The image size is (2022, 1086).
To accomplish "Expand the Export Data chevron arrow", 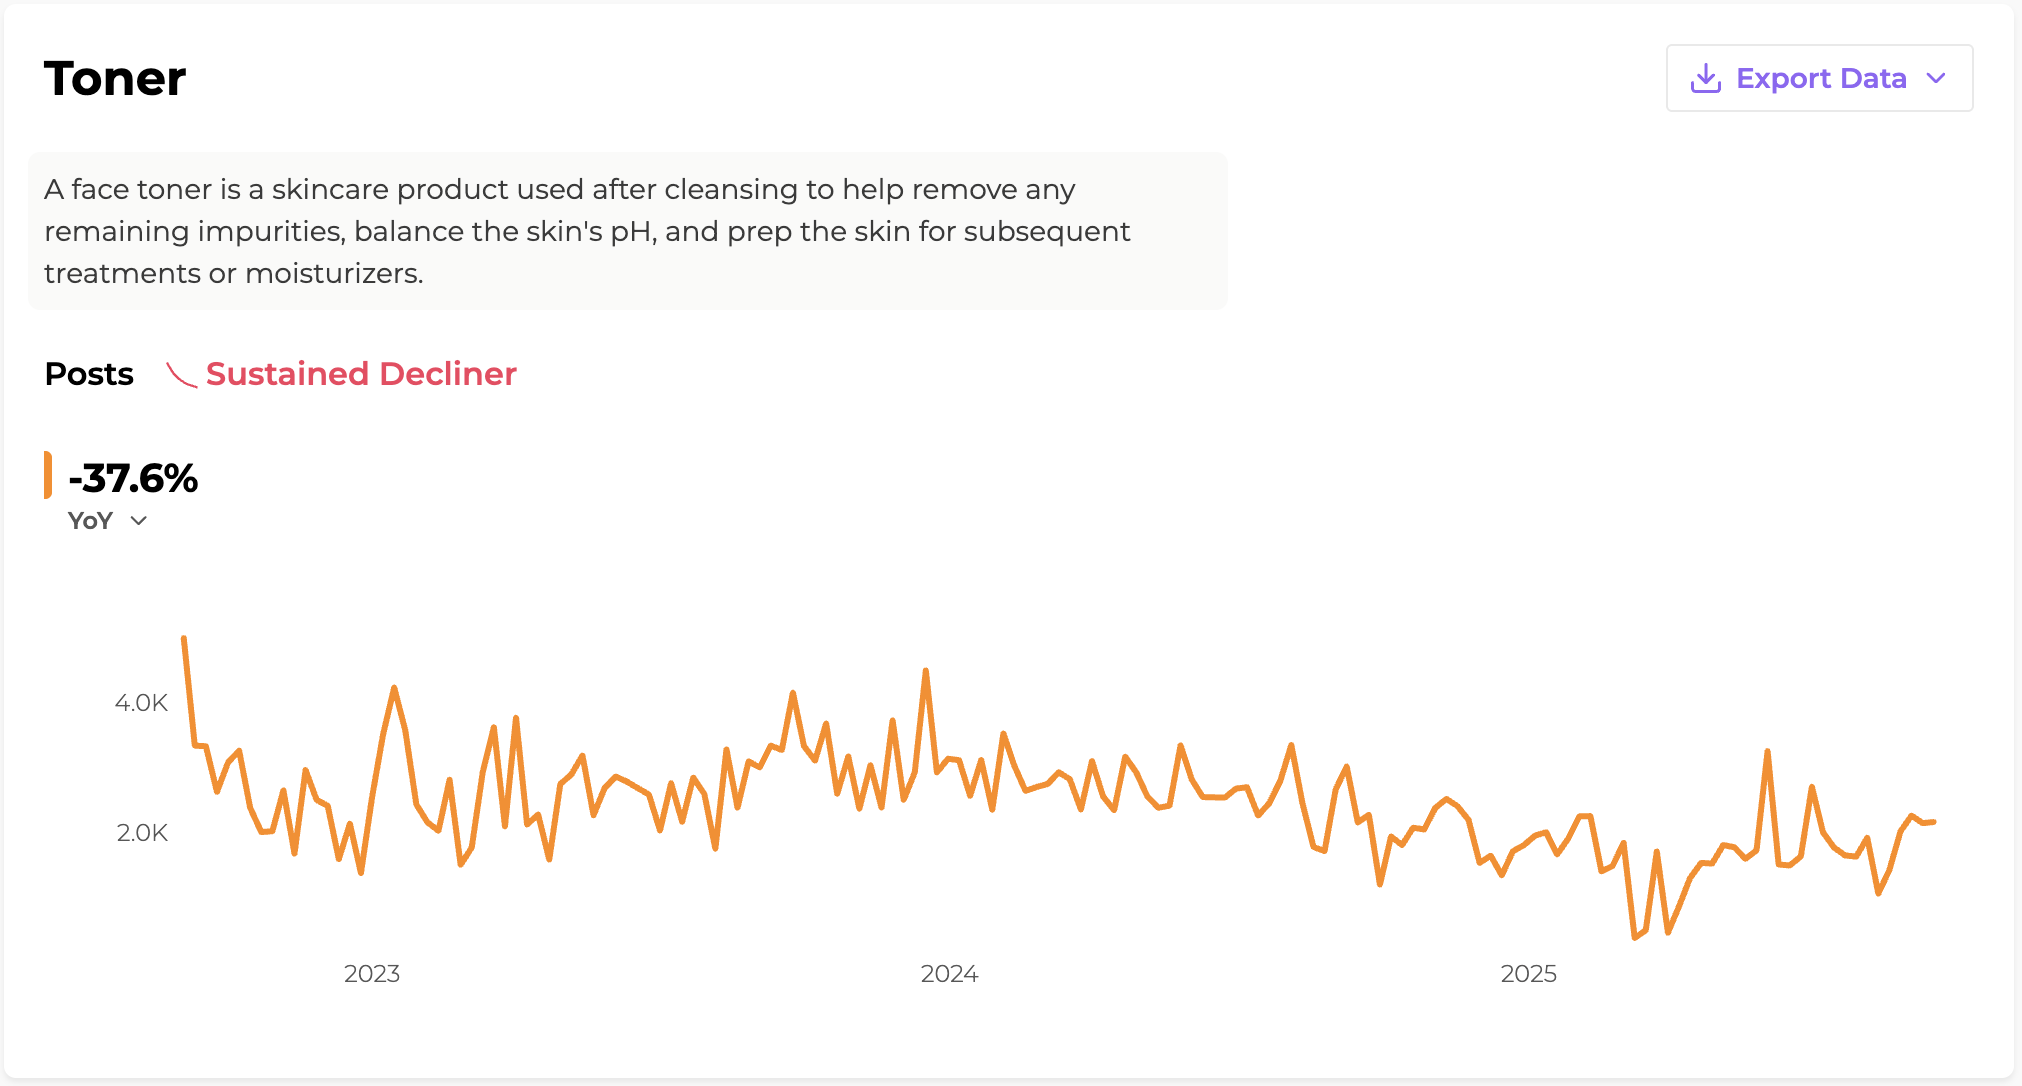I will pyautogui.click(x=1936, y=78).
